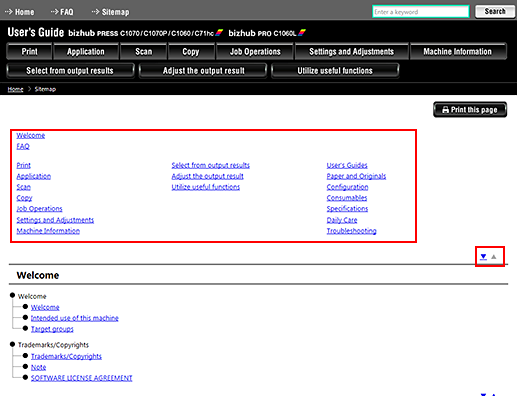Click the Trademarks/Copyrights parent node text
Viewport: 517px width, 396px height.
coord(53,345)
